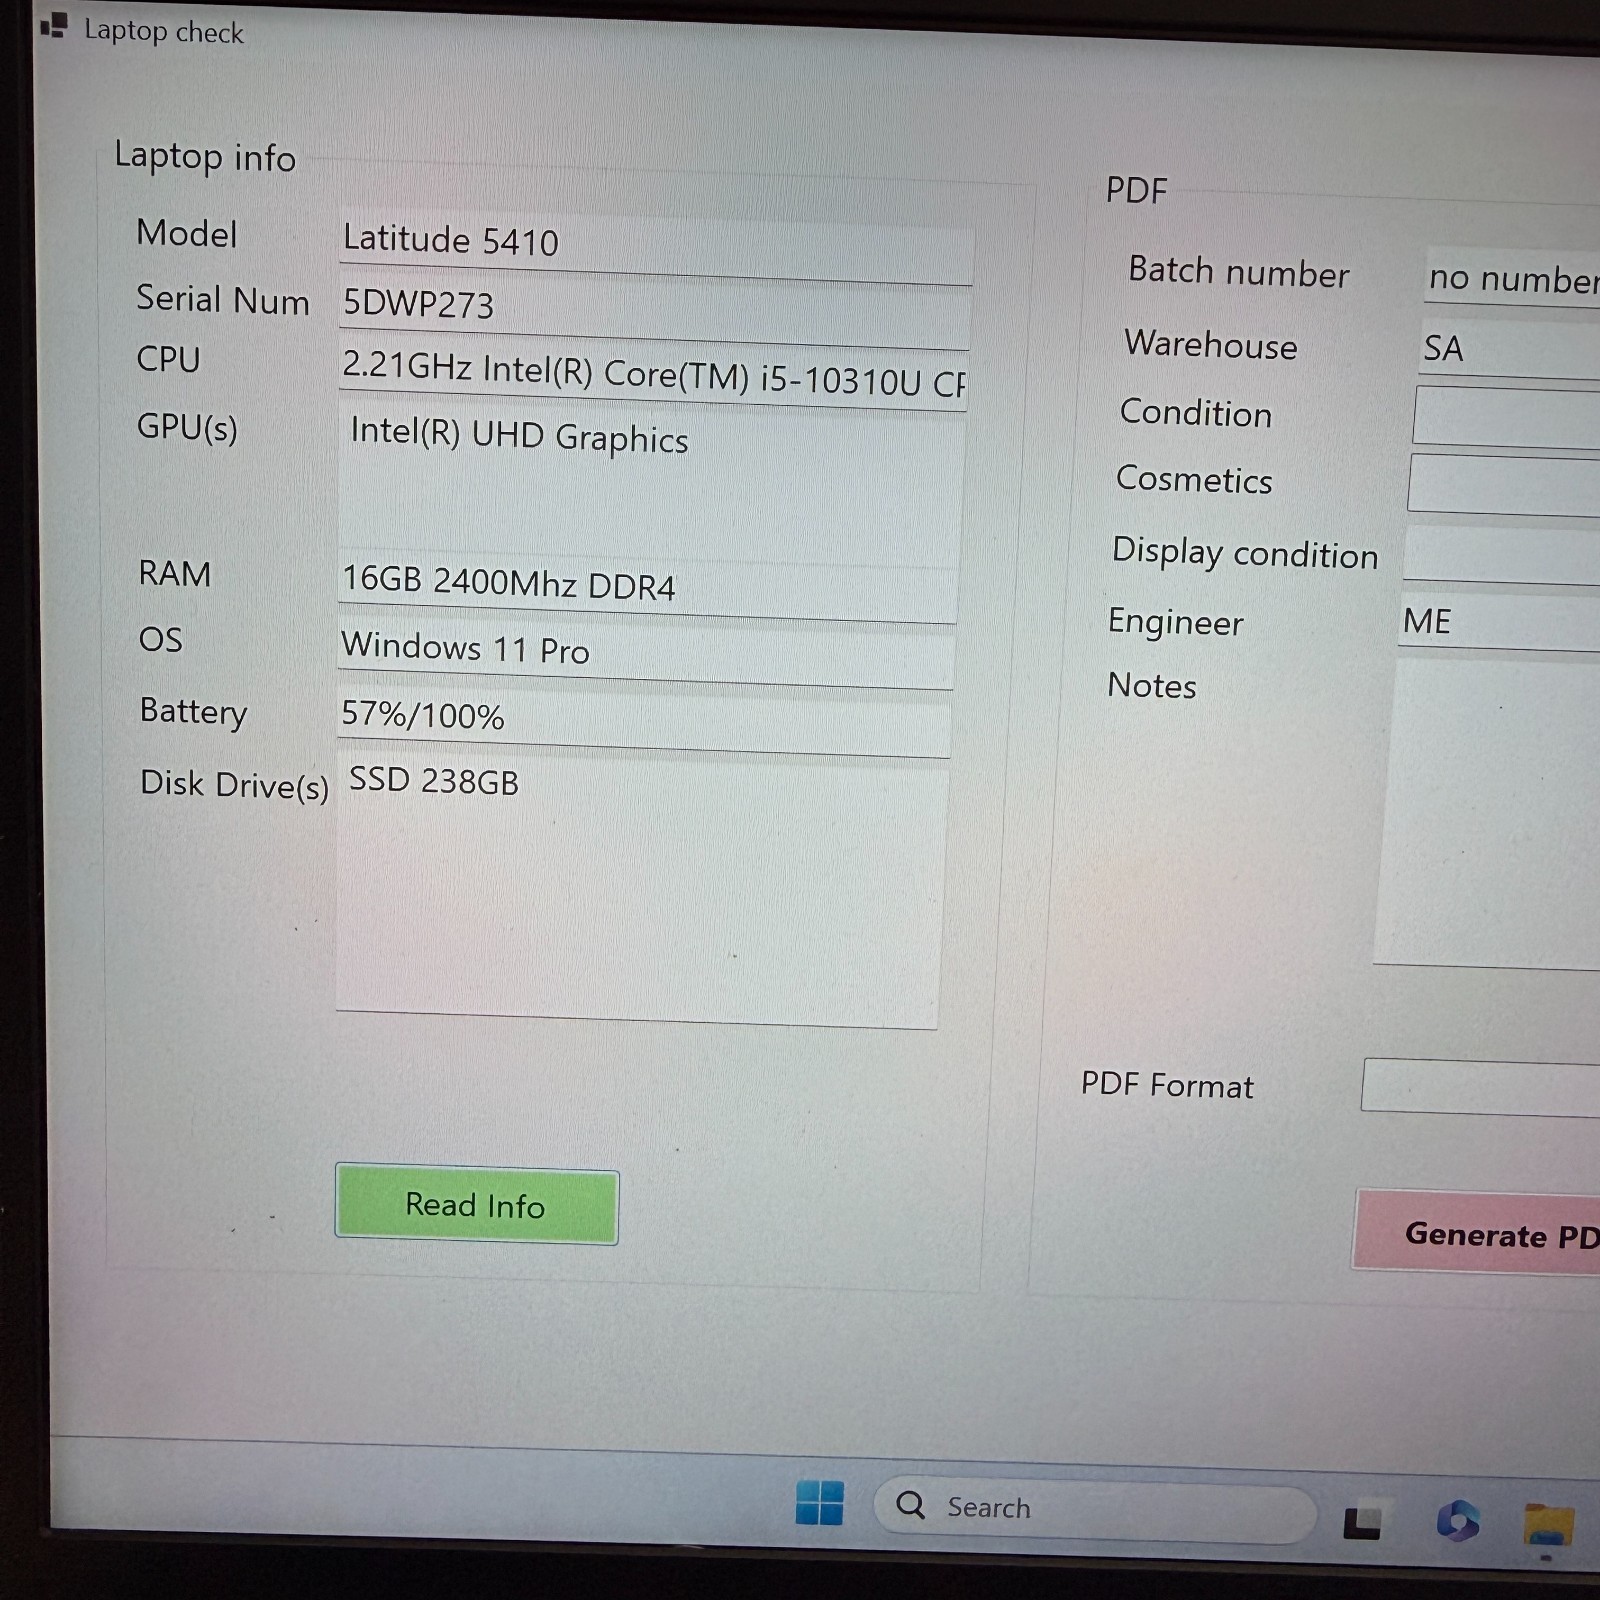
Task: Select the Serial Num field 5DWP273
Action: [x=655, y=310]
